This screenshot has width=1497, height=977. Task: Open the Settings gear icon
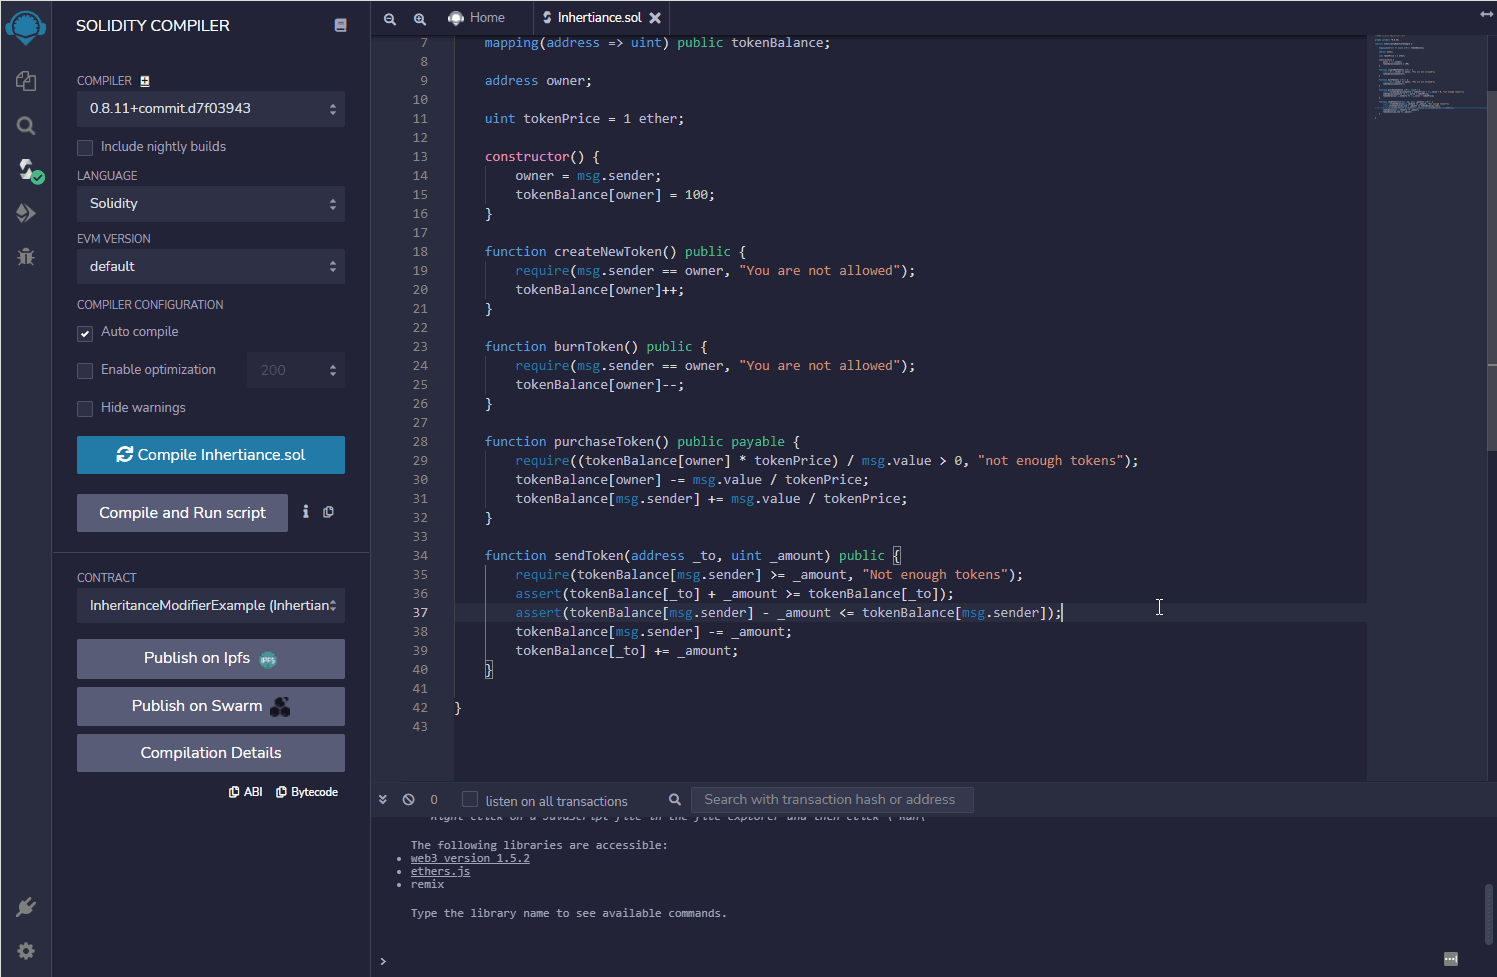(26, 951)
